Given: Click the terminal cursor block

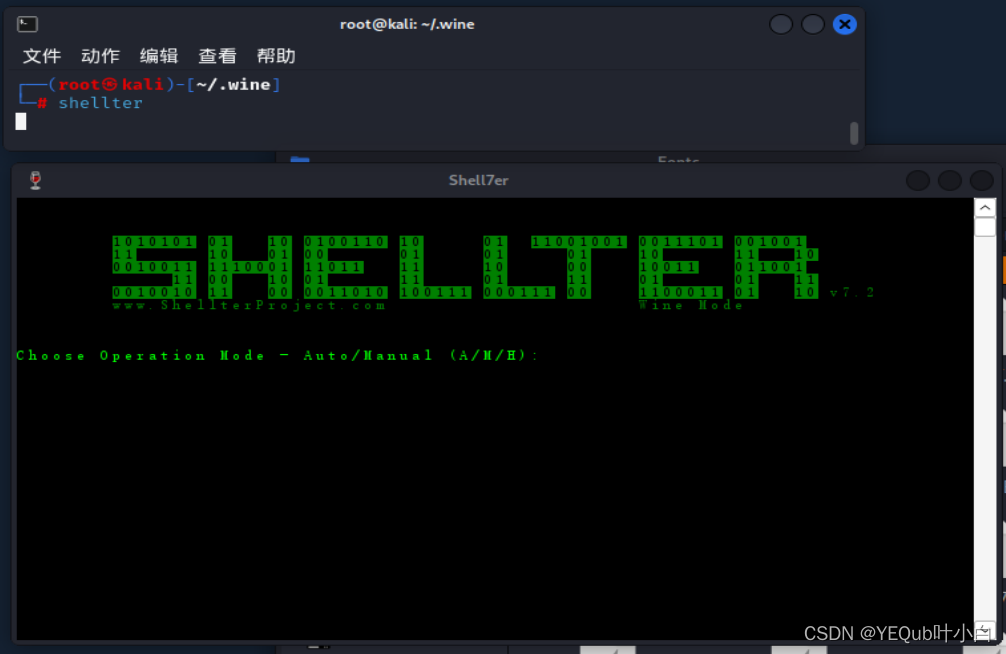Looking at the screenshot, I should 21,121.
